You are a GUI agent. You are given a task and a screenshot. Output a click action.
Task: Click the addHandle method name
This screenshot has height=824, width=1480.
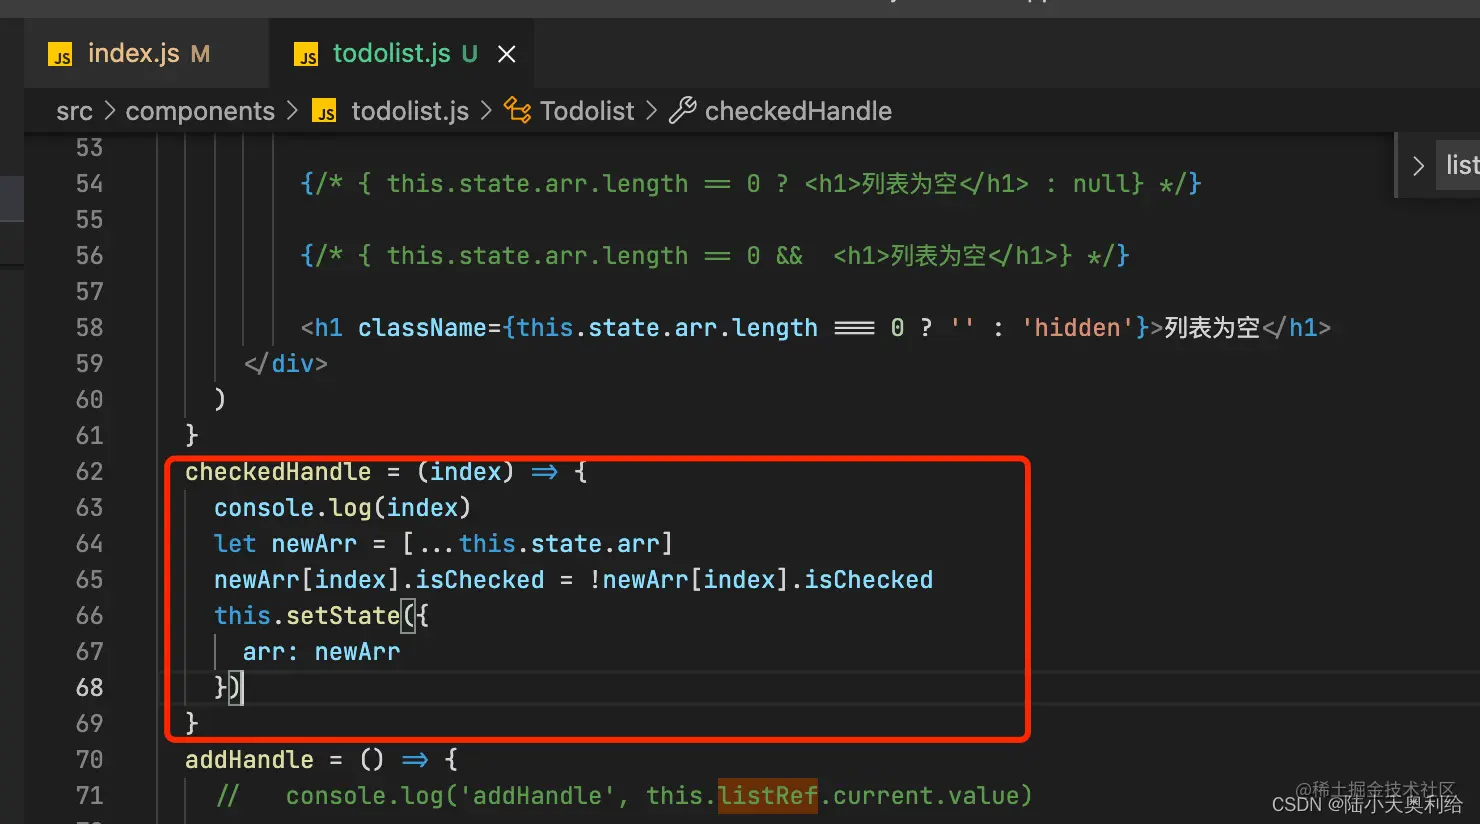click(x=249, y=759)
